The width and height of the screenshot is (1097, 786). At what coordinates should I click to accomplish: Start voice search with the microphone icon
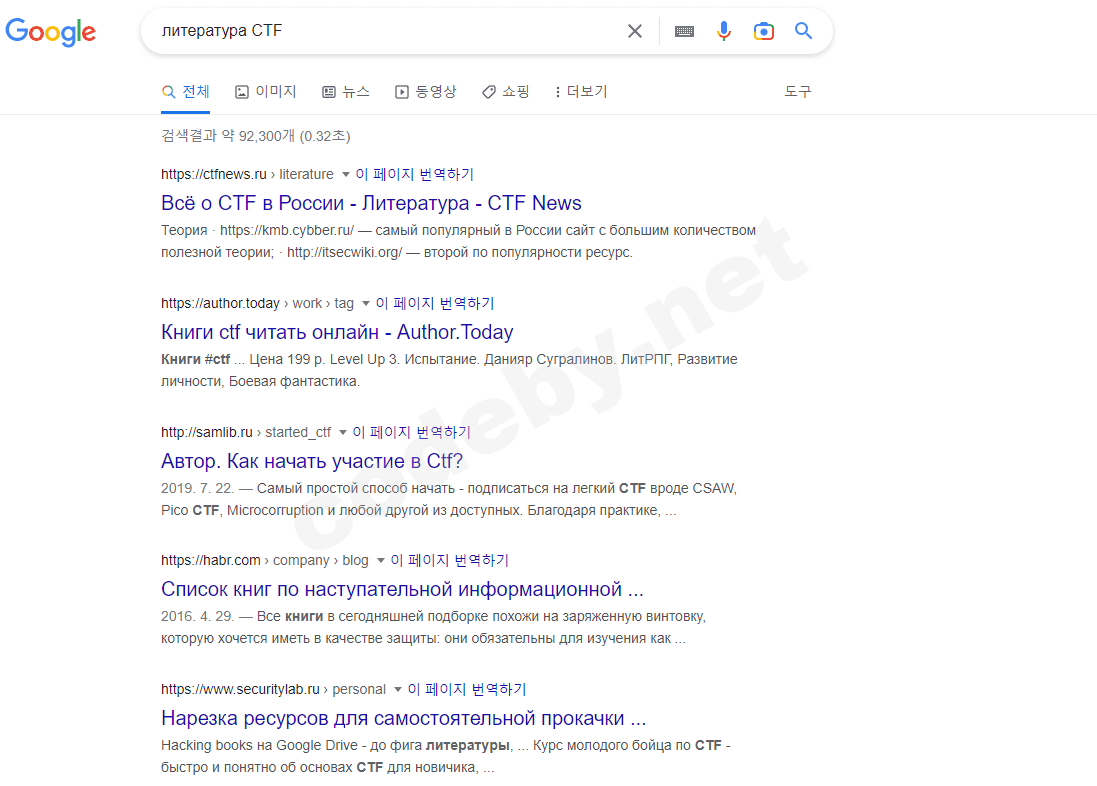click(x=723, y=31)
